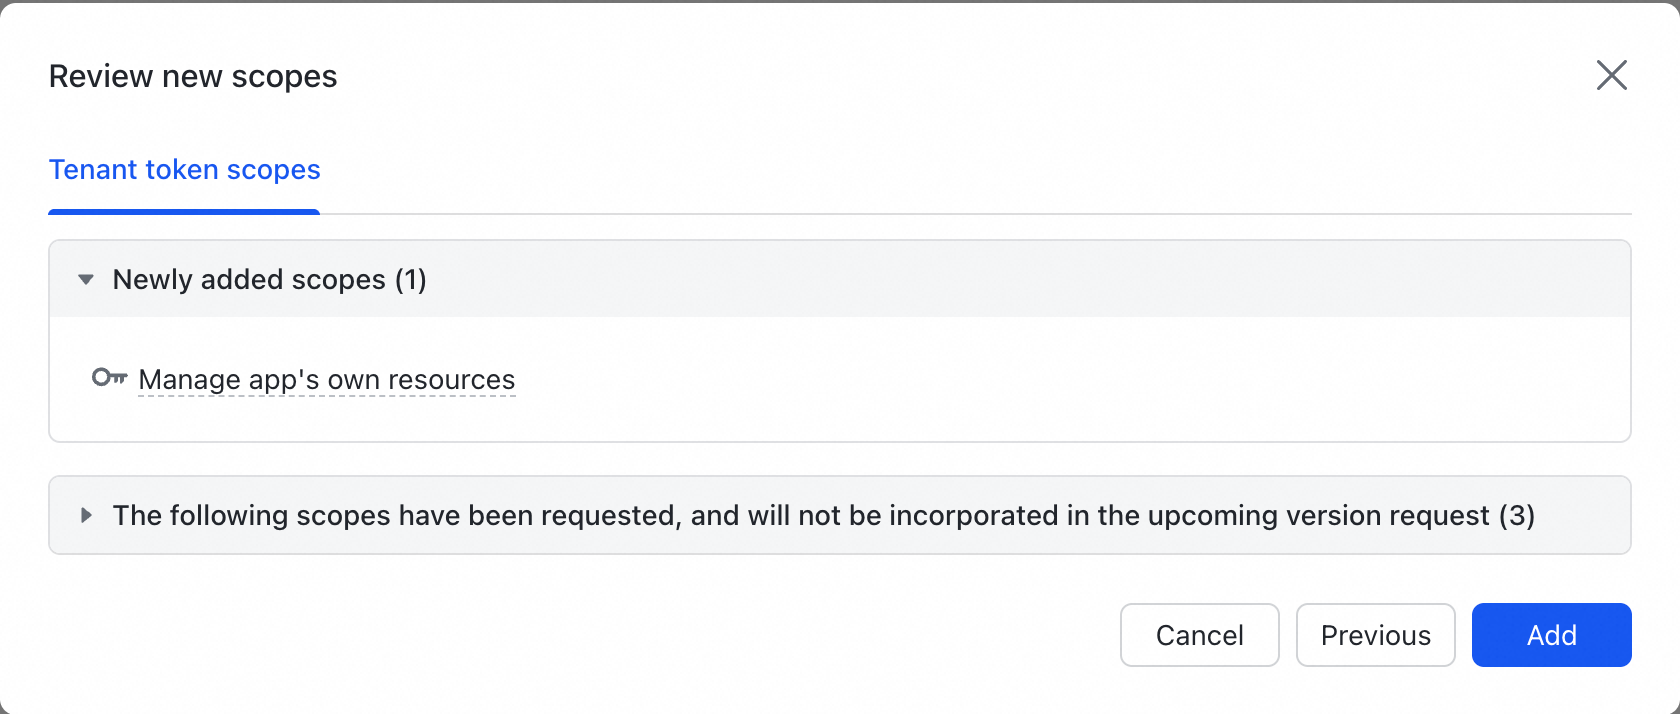The image size is (1680, 714).
Task: Click empty space inside Newly added scopes panel
Action: 1000,385
